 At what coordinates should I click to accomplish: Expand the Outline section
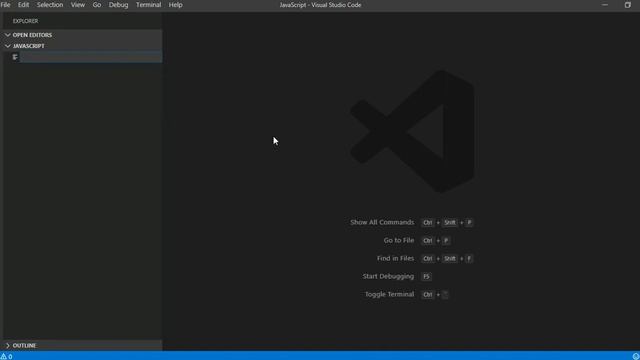pos(83,345)
